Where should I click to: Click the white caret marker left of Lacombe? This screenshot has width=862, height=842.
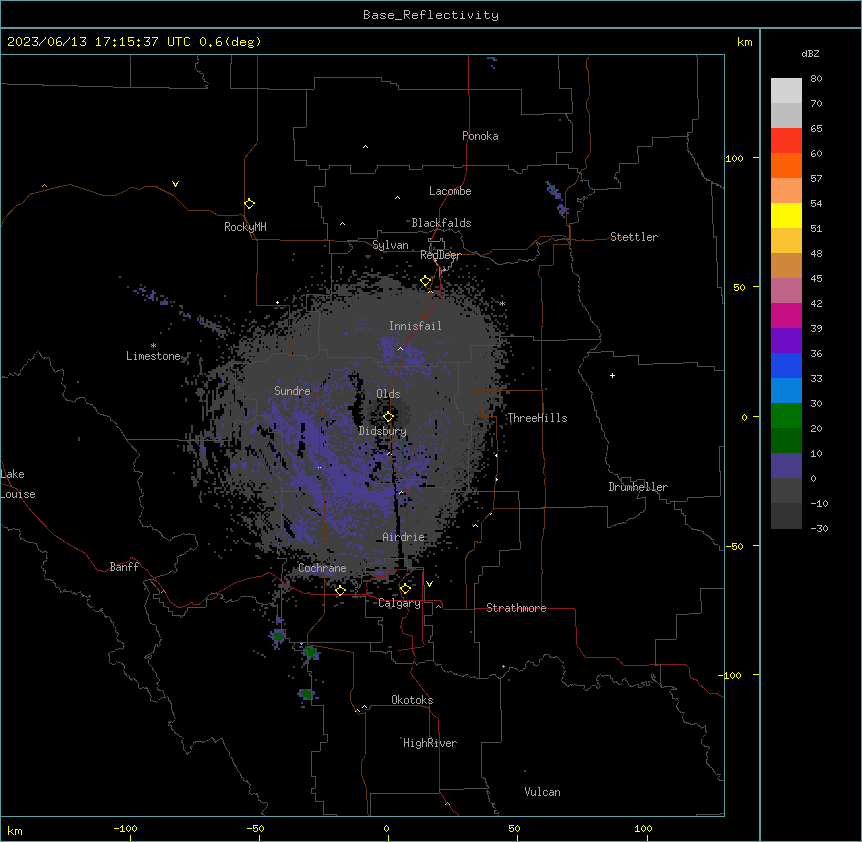(x=397, y=197)
